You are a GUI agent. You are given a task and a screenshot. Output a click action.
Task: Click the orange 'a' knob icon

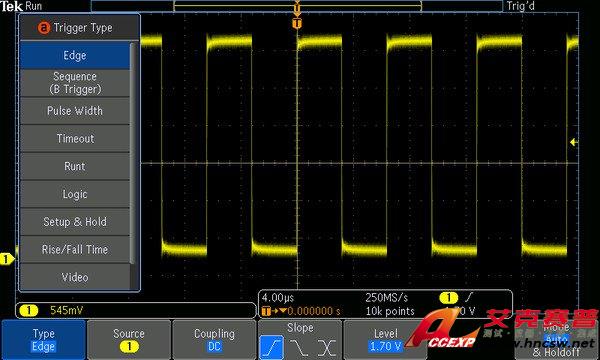(44, 28)
